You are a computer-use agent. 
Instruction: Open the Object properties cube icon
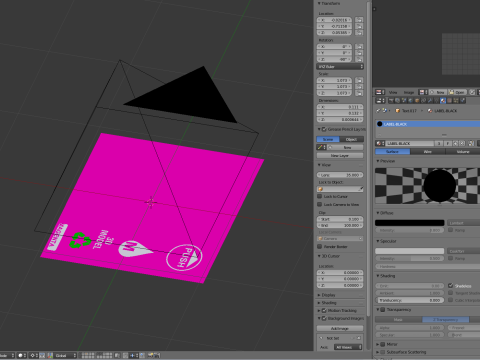(417, 100)
